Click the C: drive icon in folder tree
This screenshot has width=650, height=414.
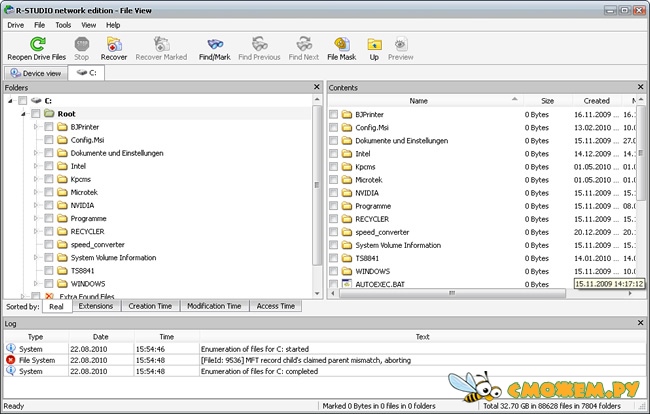(x=36, y=100)
